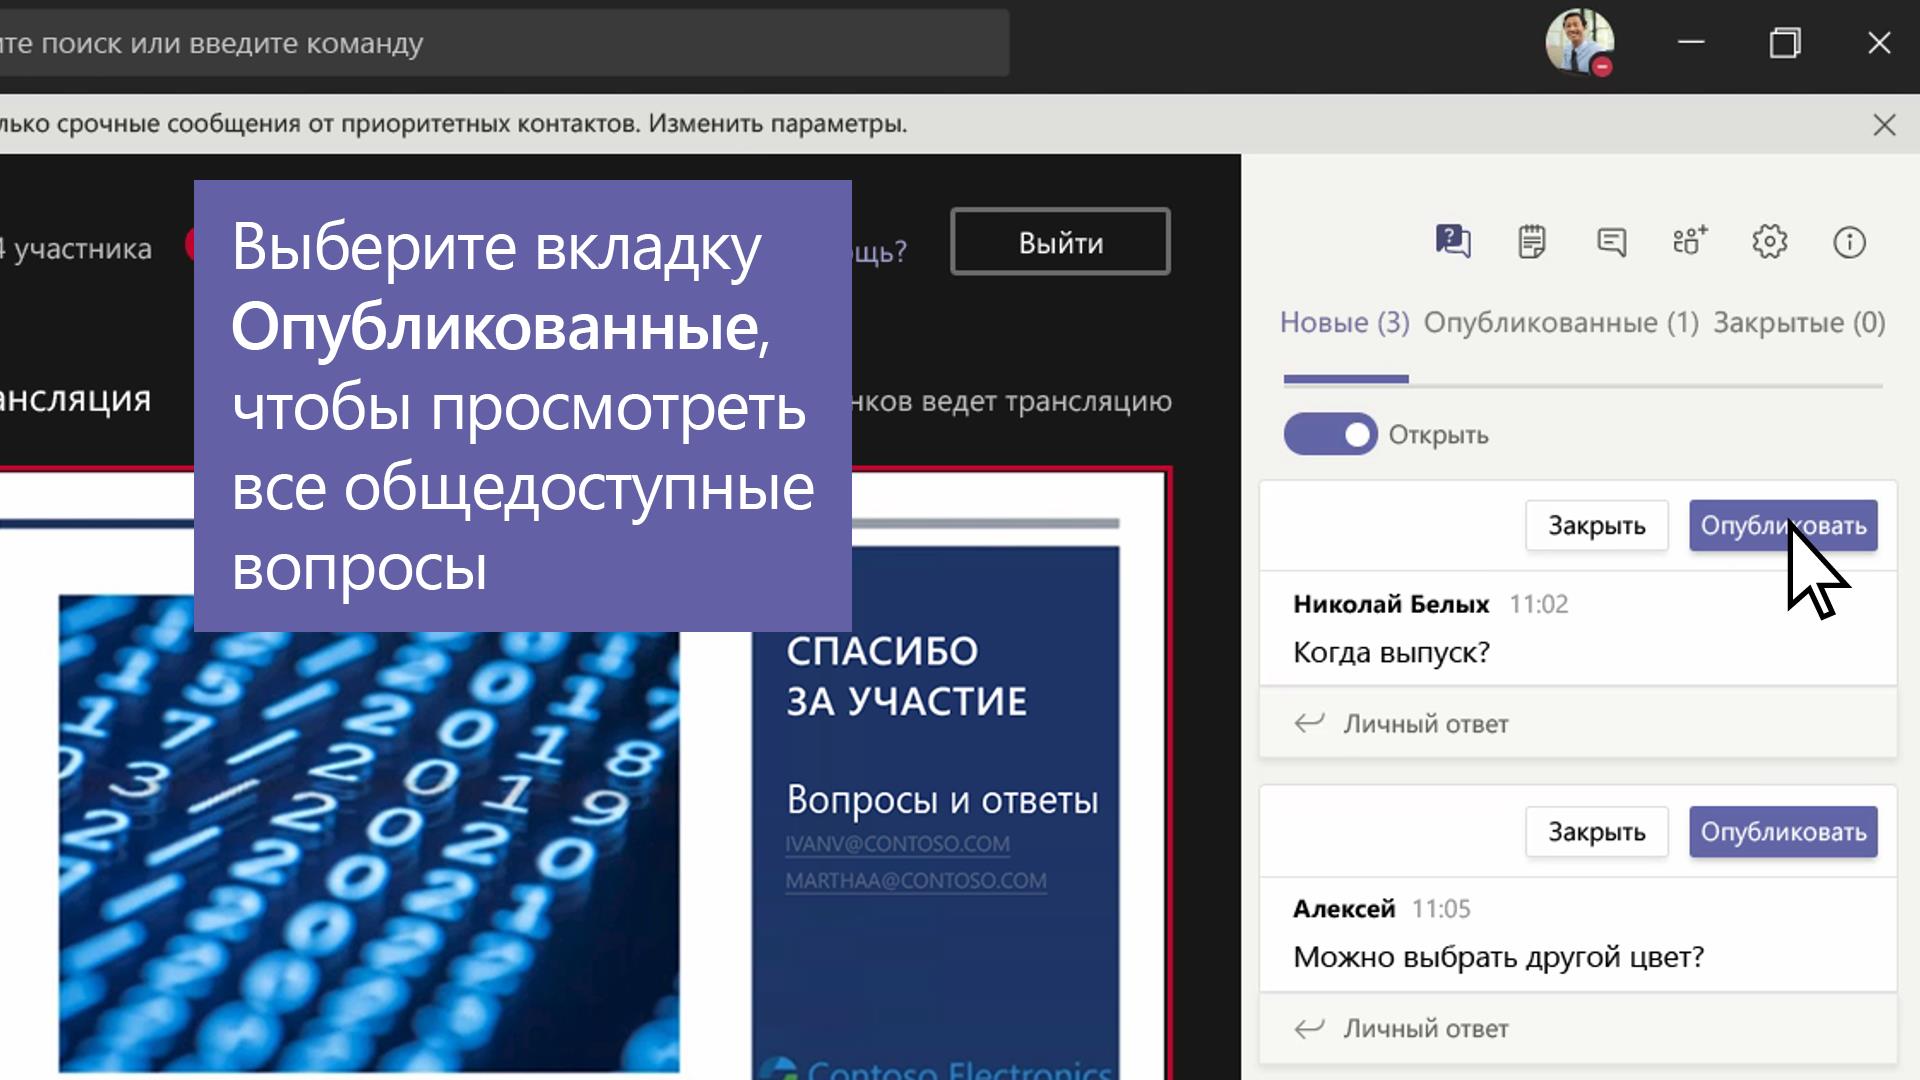This screenshot has width=1920, height=1080.
Task: Restore down the Teams window
Action: (x=1785, y=42)
